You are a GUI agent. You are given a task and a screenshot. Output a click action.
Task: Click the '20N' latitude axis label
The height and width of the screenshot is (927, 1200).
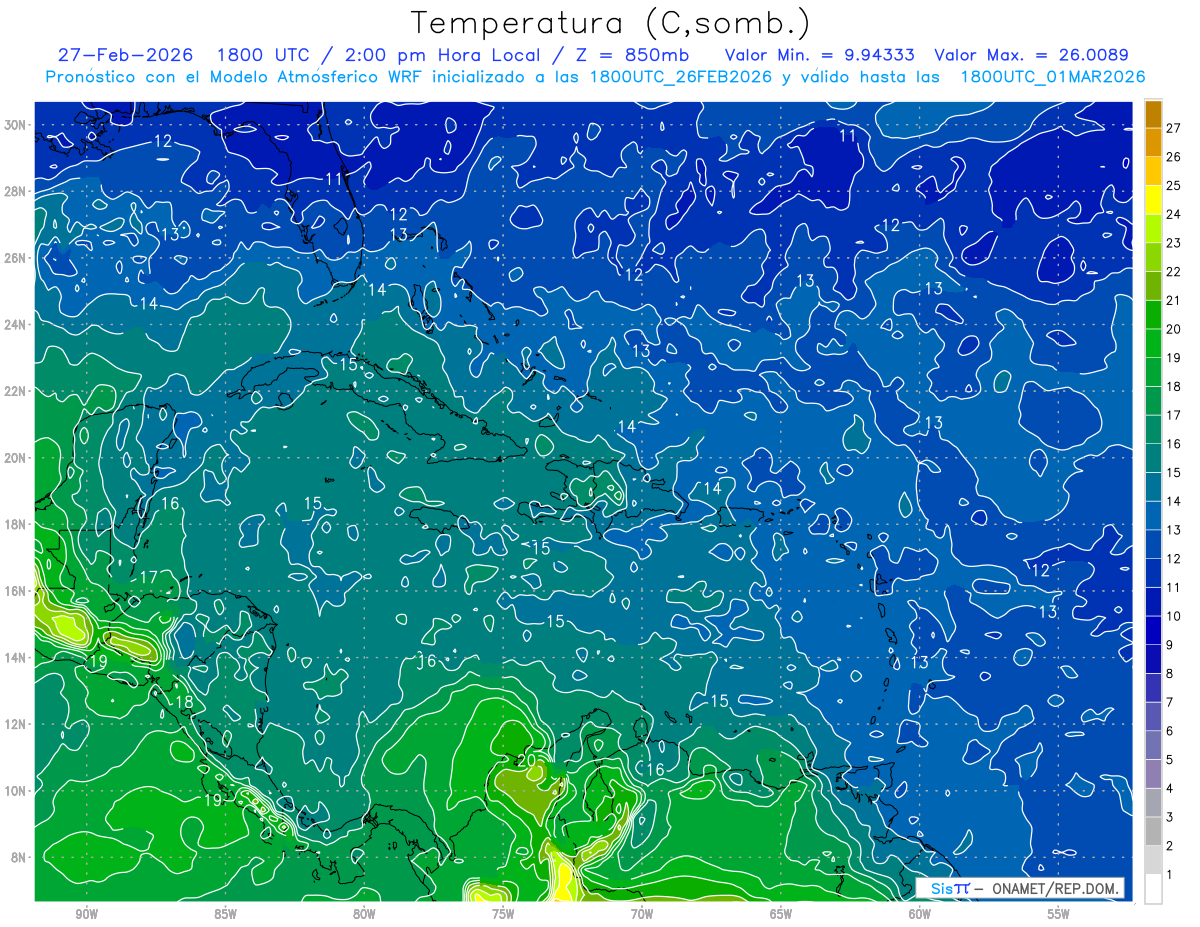[17, 457]
